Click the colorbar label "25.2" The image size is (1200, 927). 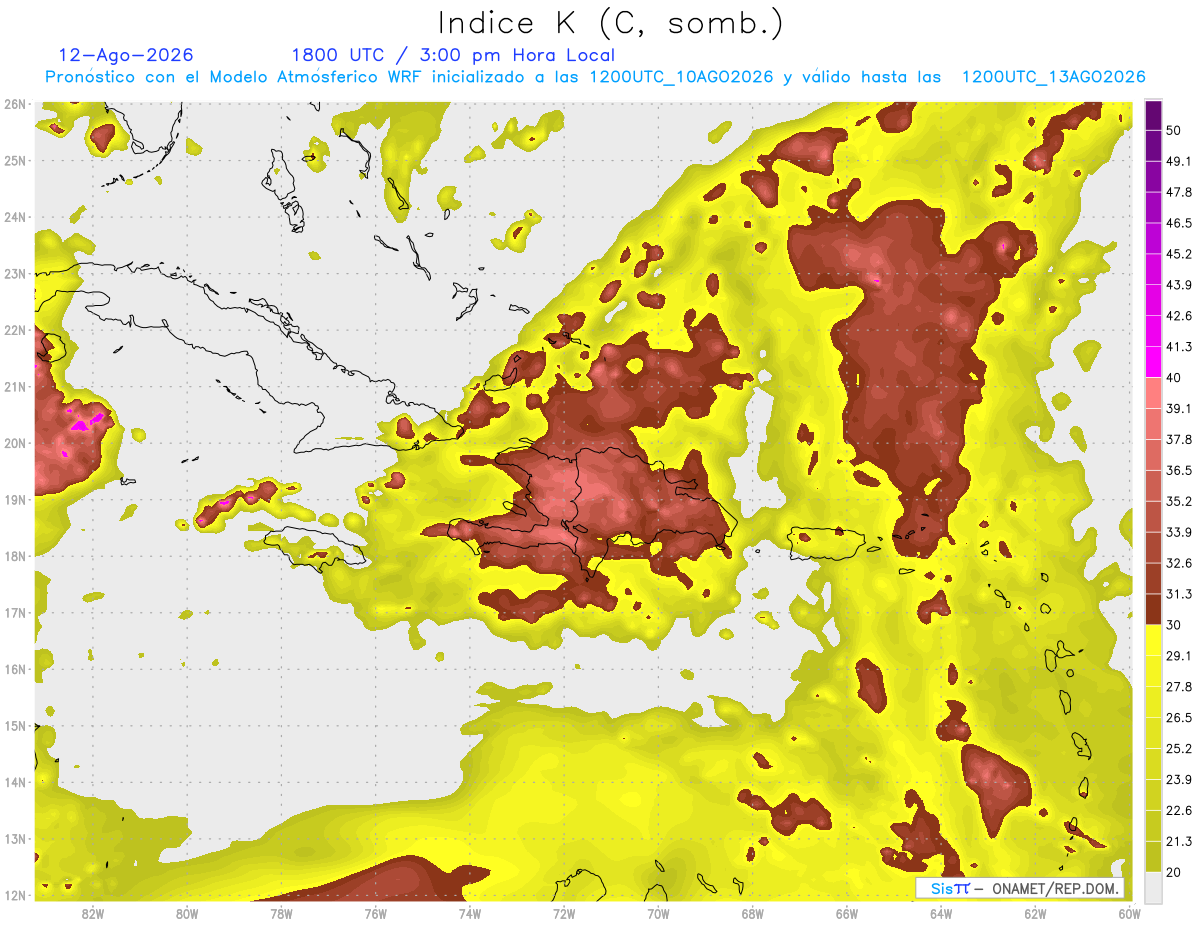pyautogui.click(x=1178, y=748)
